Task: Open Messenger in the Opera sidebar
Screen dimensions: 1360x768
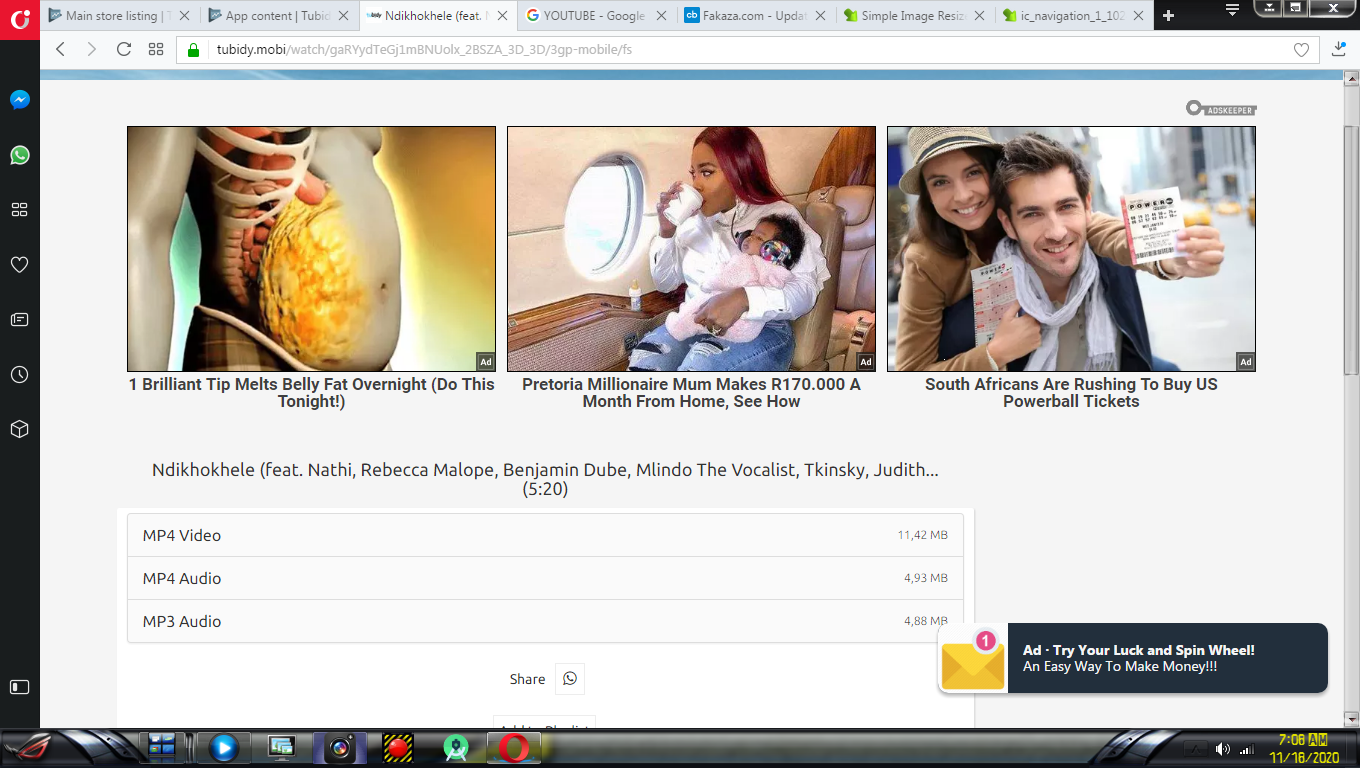Action: [19, 100]
